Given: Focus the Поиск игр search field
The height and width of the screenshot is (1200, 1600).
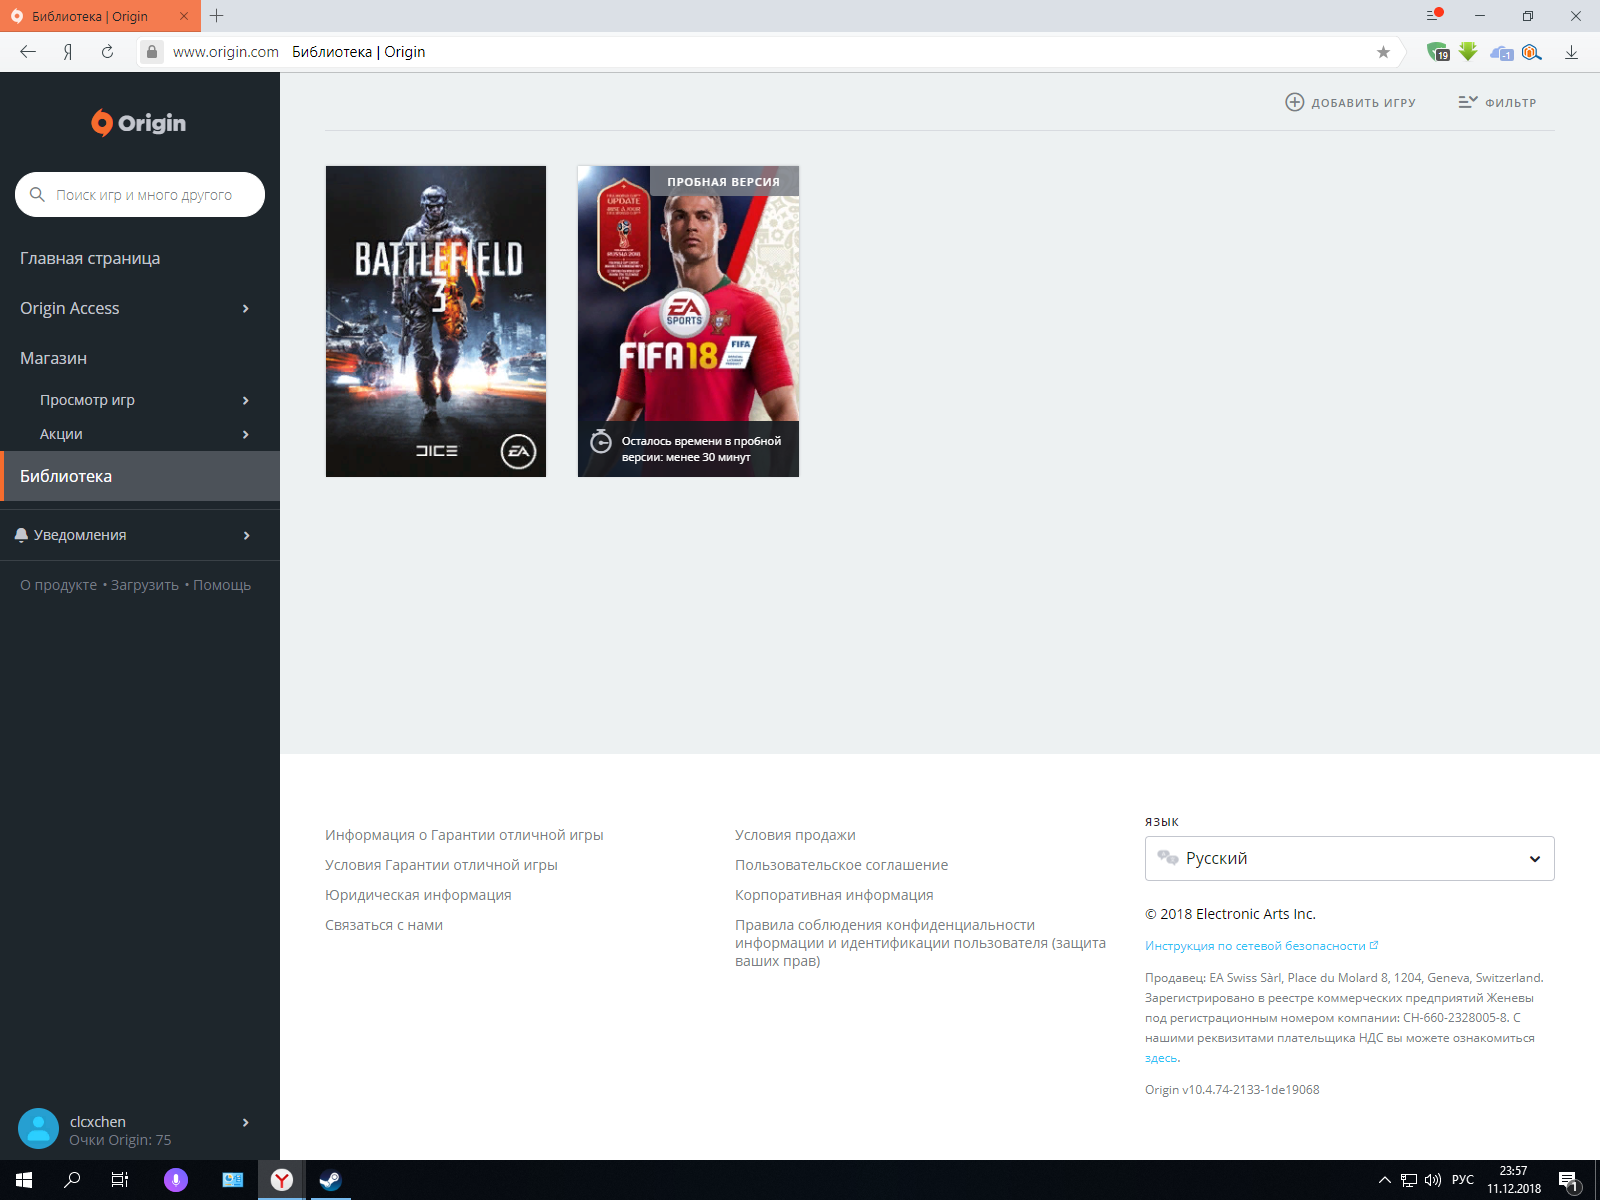Looking at the screenshot, I should [140, 194].
